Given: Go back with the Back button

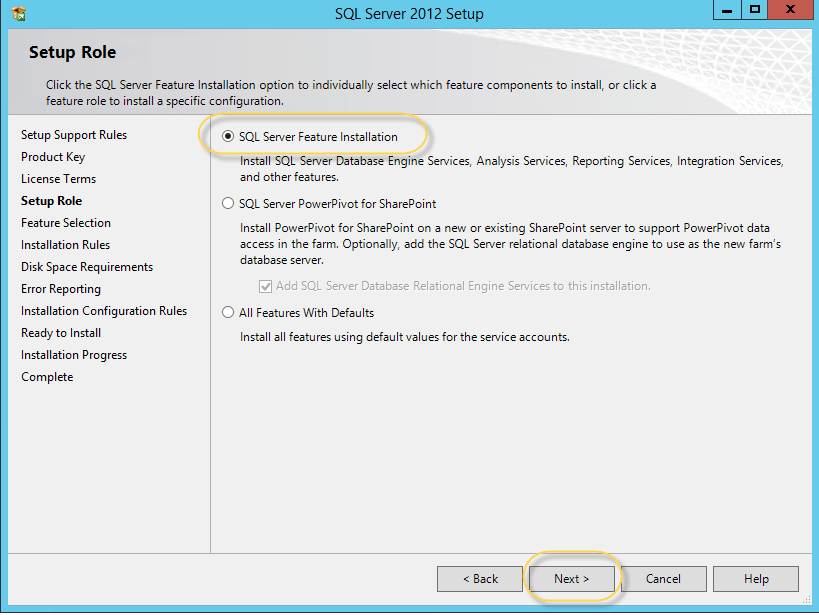Looking at the screenshot, I should coord(480,579).
